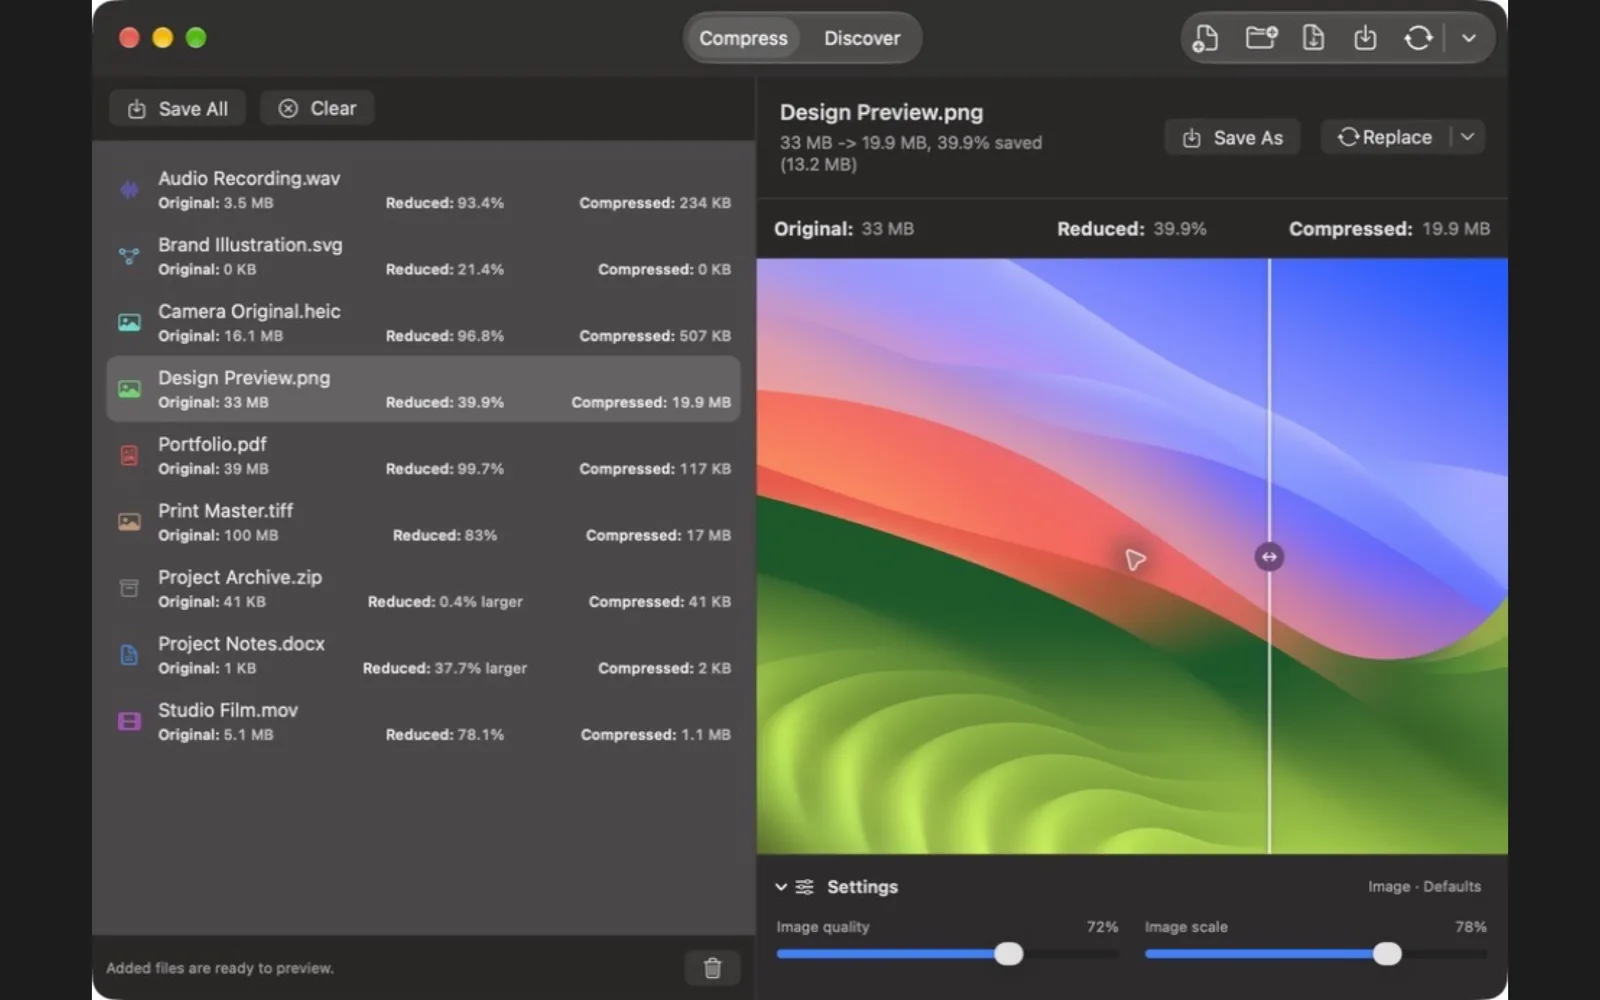Click the Image · Defaults preset label

1424,886
